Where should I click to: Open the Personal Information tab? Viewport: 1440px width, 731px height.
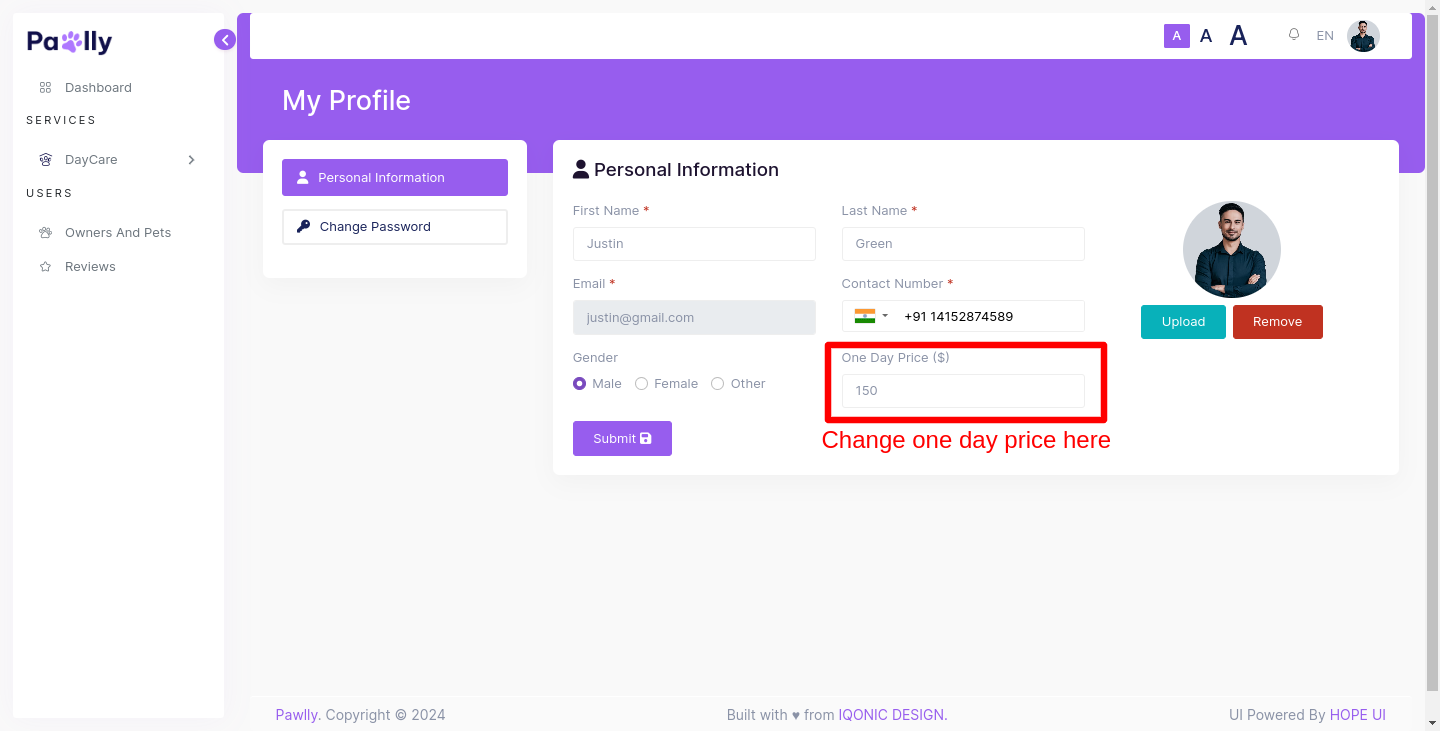coord(395,178)
